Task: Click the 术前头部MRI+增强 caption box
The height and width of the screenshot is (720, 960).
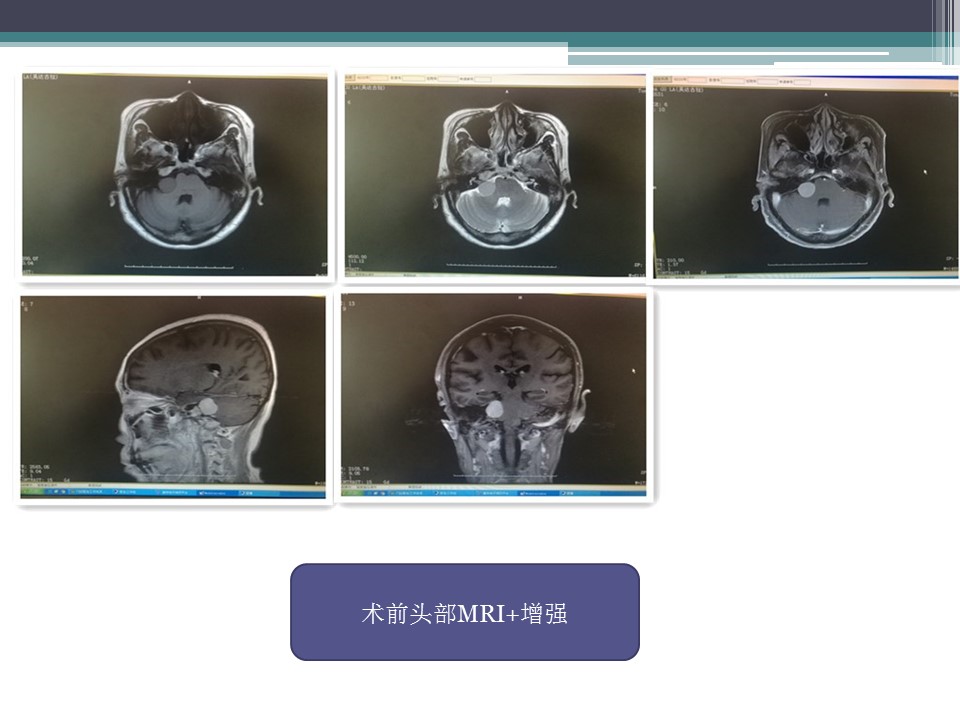Action: 464,612
